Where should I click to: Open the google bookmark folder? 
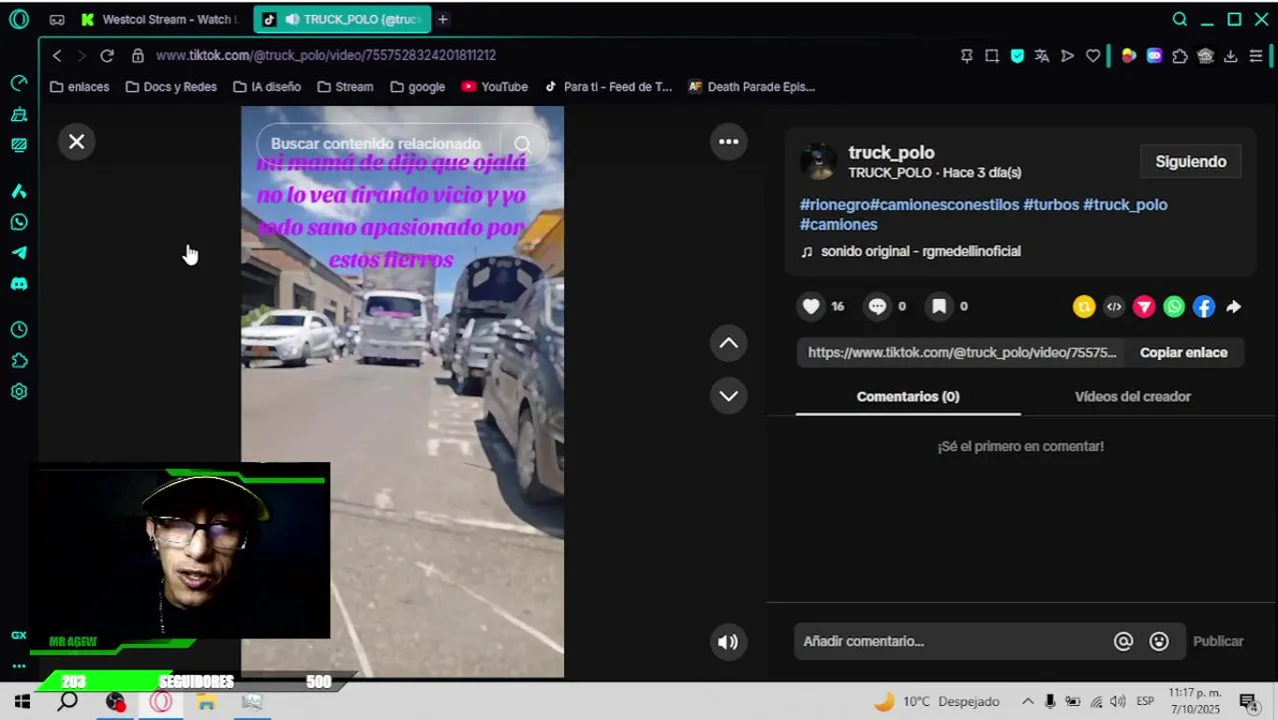417,87
